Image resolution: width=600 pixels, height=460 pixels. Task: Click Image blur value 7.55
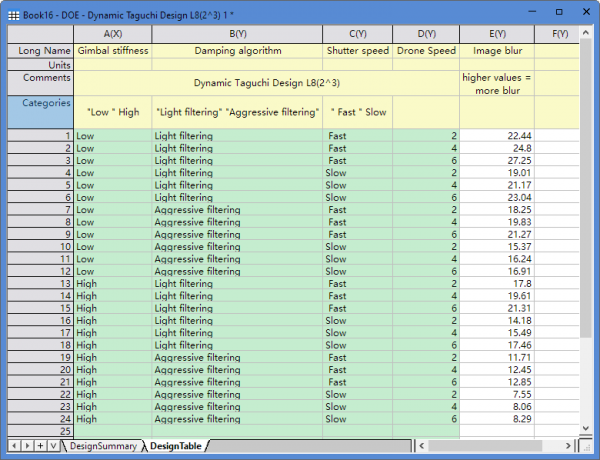click(497, 394)
